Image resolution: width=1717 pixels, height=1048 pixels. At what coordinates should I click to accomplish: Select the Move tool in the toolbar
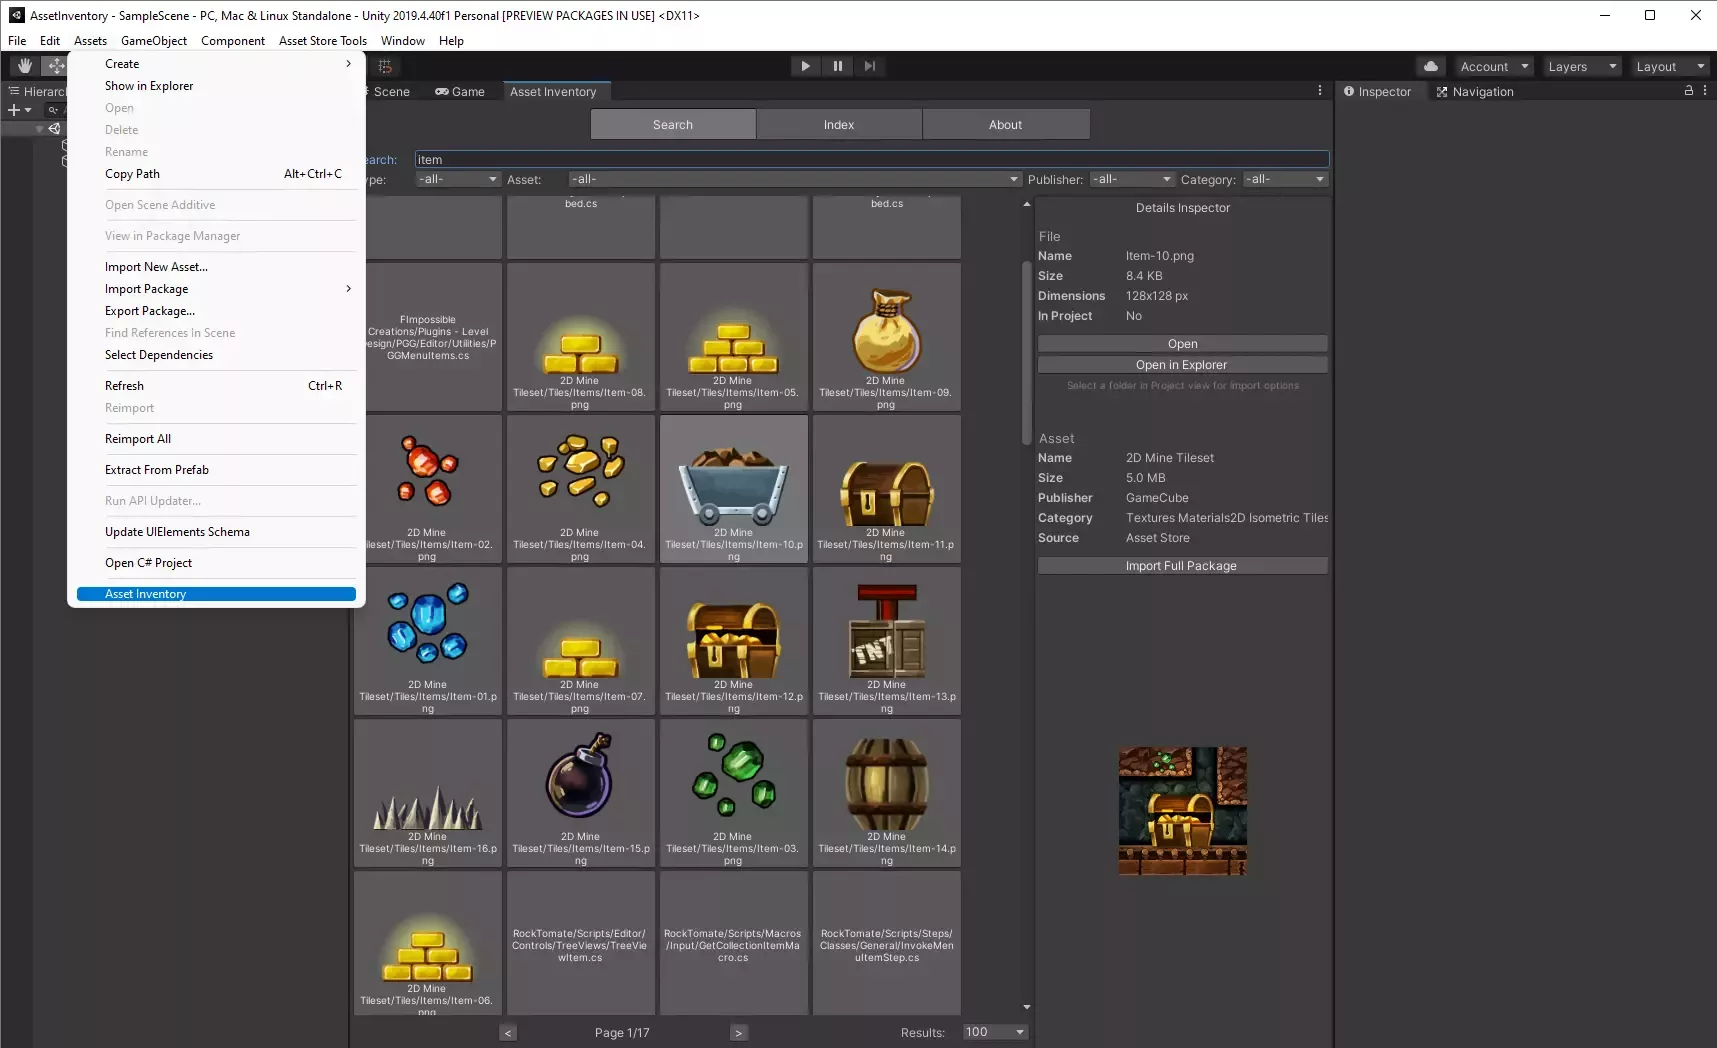coord(56,66)
